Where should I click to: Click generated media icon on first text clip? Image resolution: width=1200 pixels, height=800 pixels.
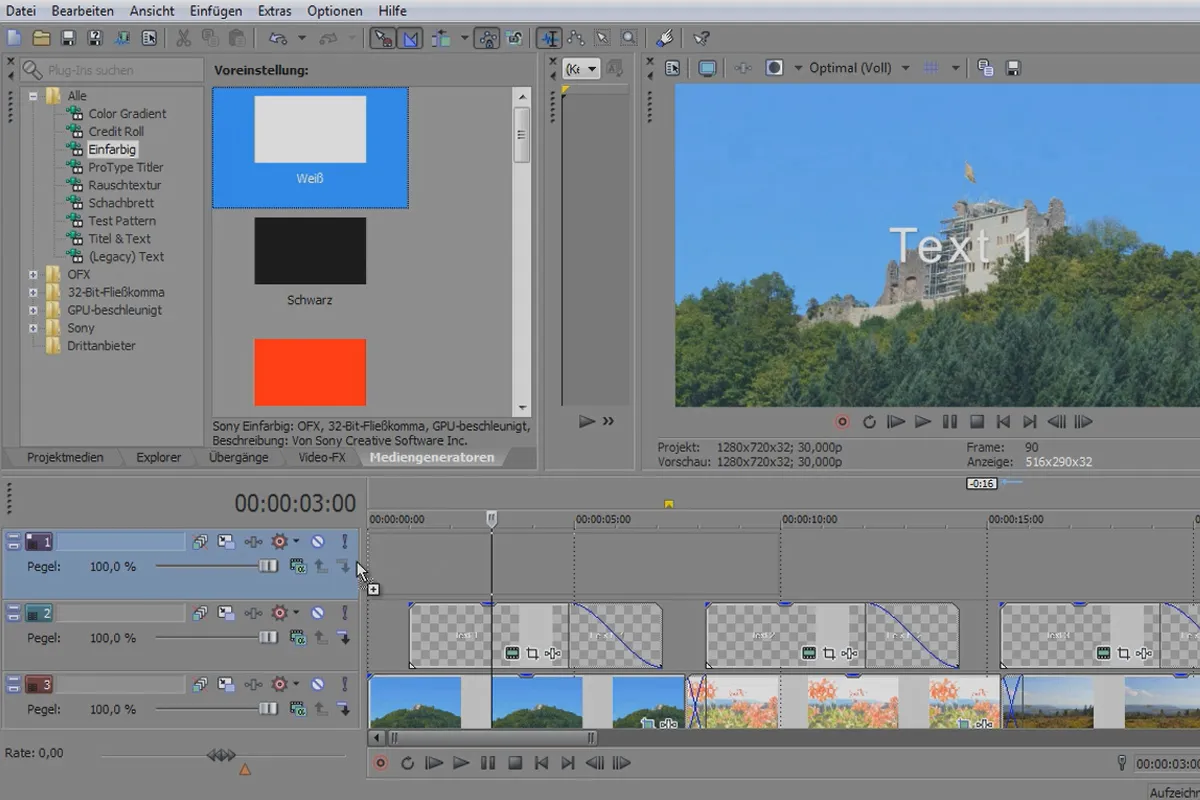[512, 654]
